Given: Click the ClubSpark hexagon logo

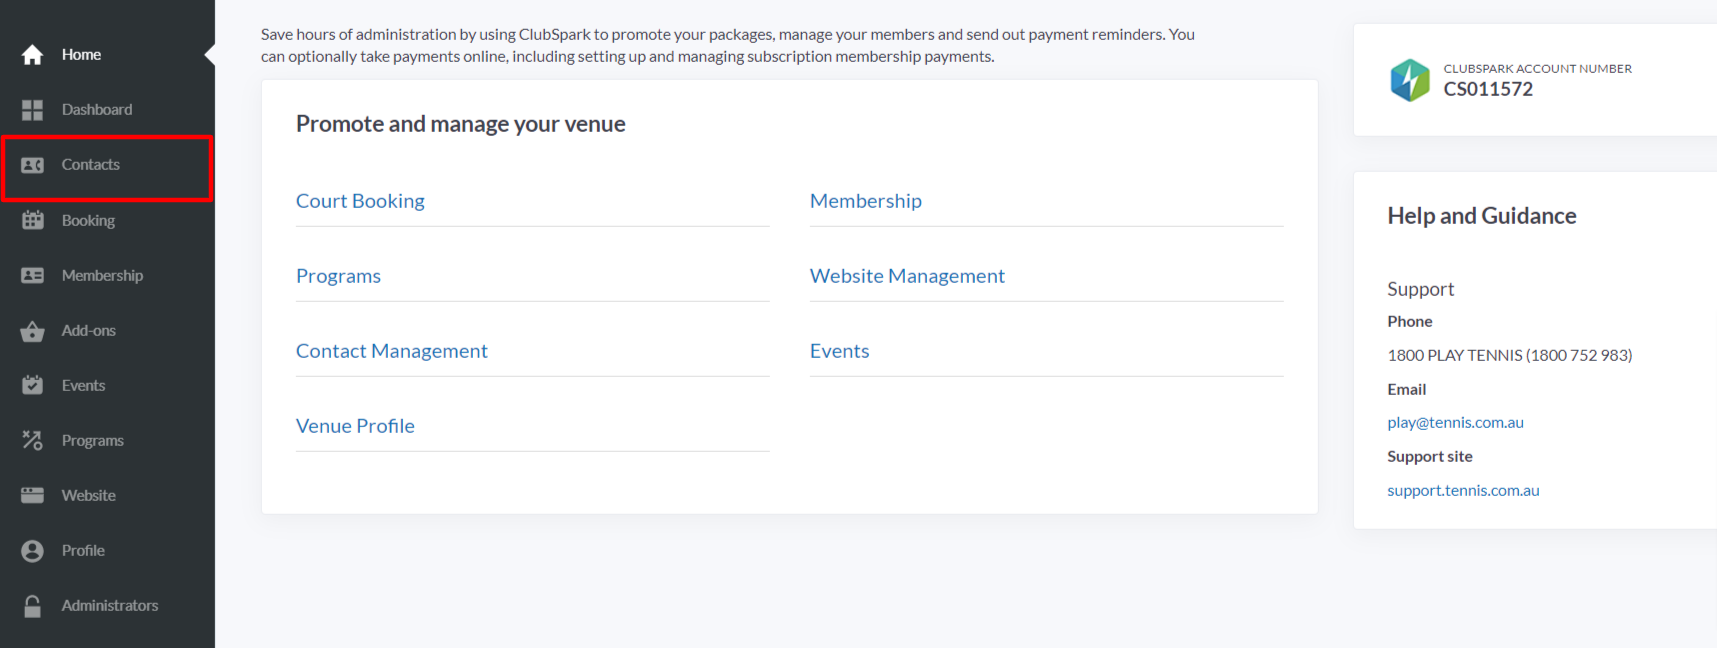Looking at the screenshot, I should pos(1410,80).
